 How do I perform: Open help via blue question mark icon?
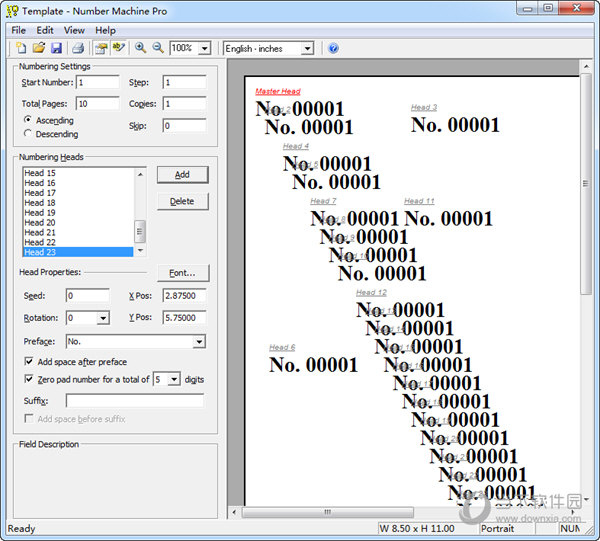333,49
